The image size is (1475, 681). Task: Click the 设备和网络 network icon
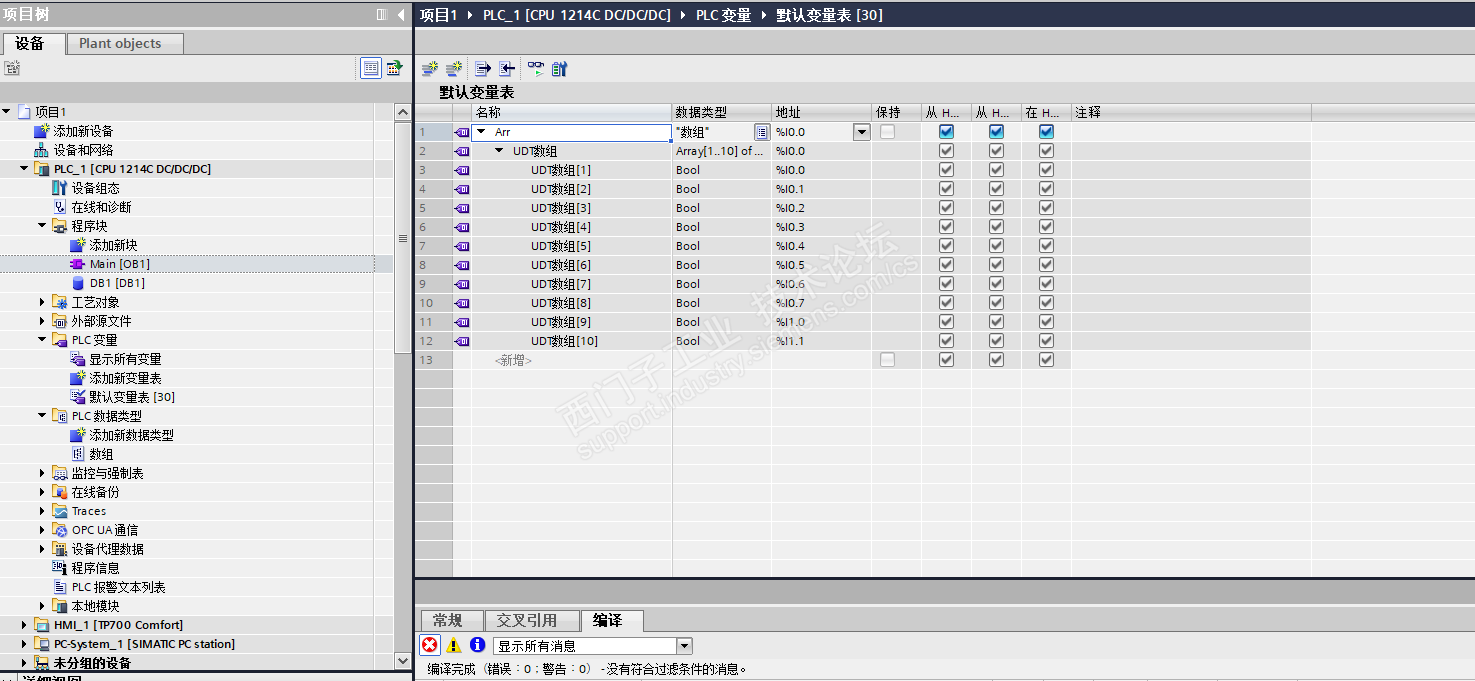coord(42,150)
